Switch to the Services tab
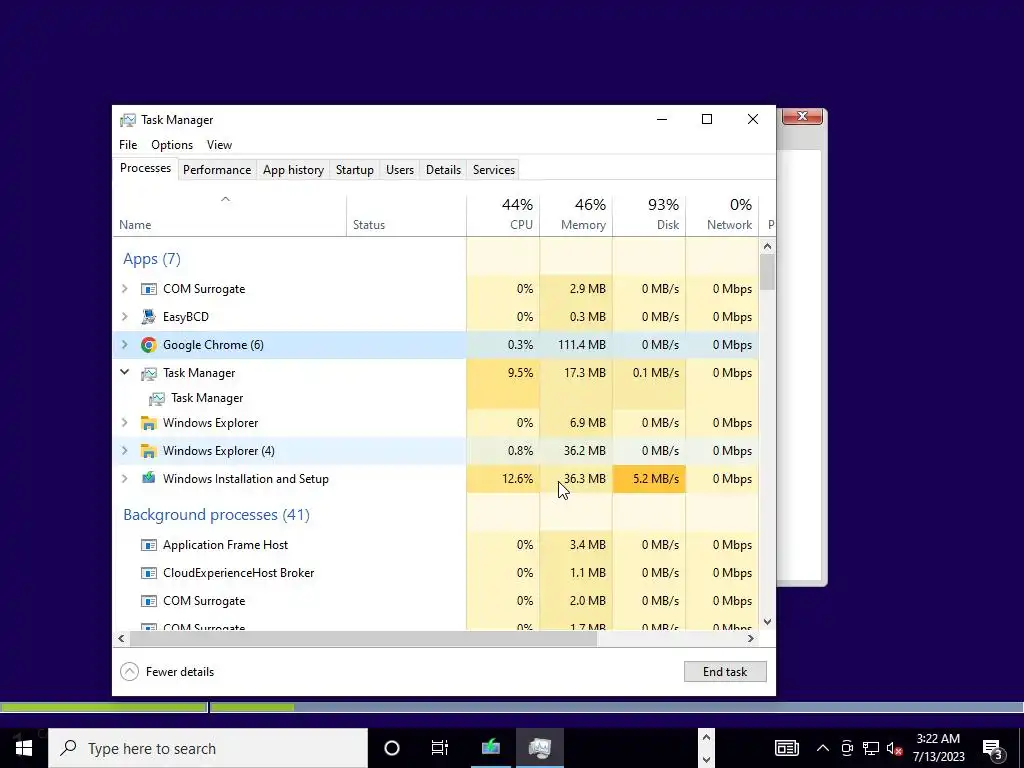This screenshot has height=768, width=1024. coord(494,170)
